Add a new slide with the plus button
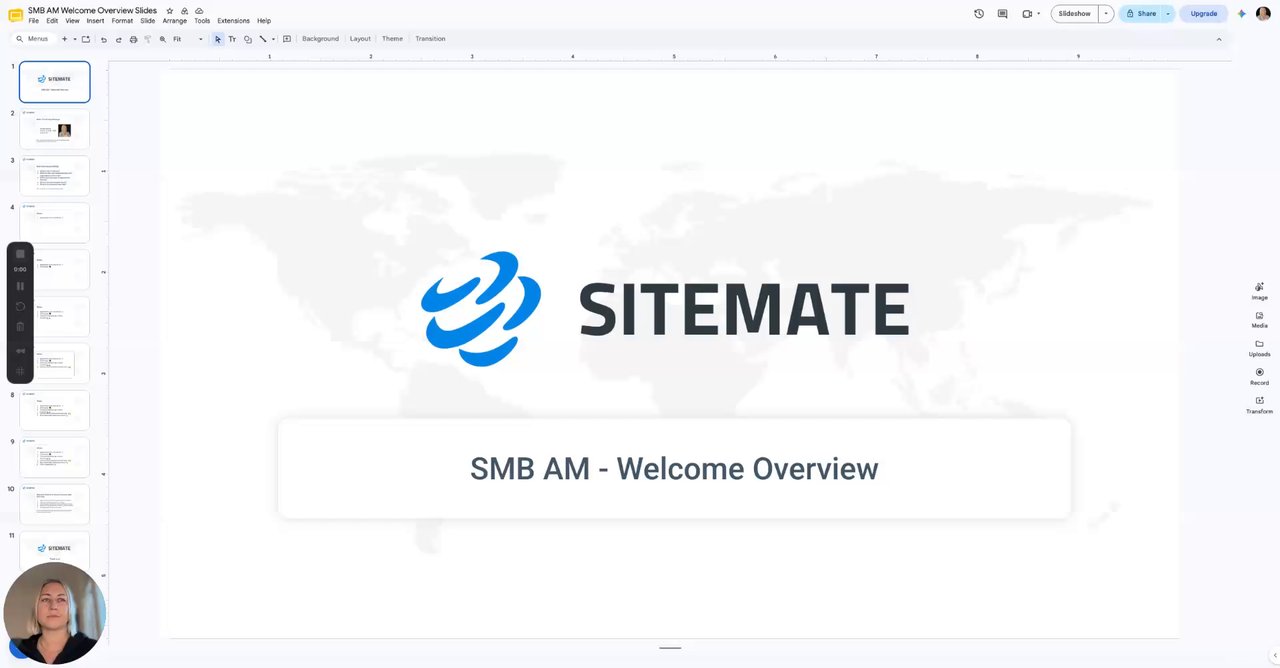This screenshot has width=1280, height=668. pyautogui.click(x=64, y=39)
